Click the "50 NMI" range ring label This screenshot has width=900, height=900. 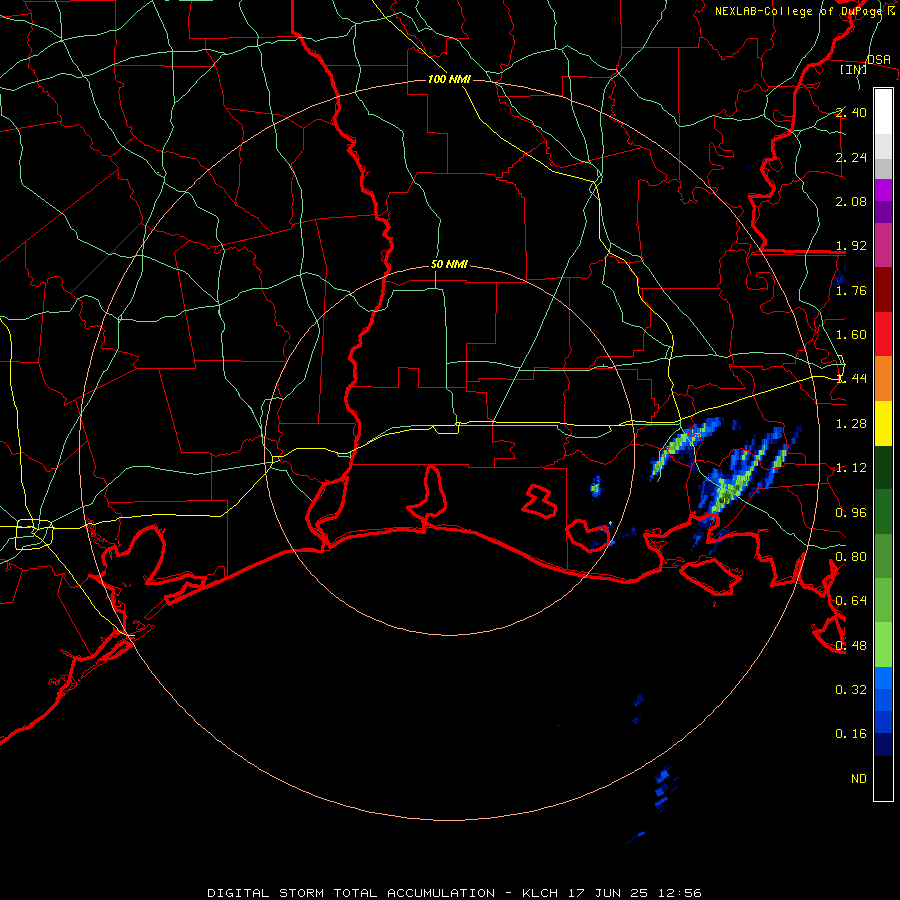pyautogui.click(x=449, y=264)
